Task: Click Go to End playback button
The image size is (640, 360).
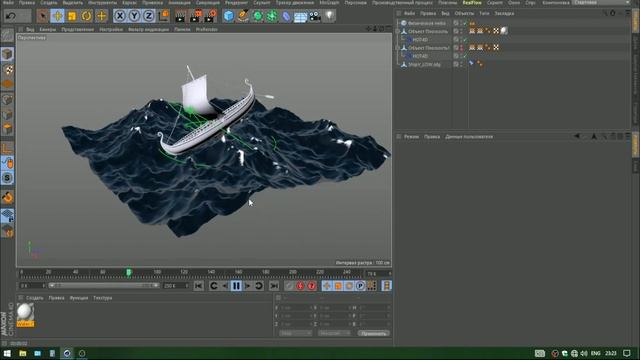Action: click(274, 286)
